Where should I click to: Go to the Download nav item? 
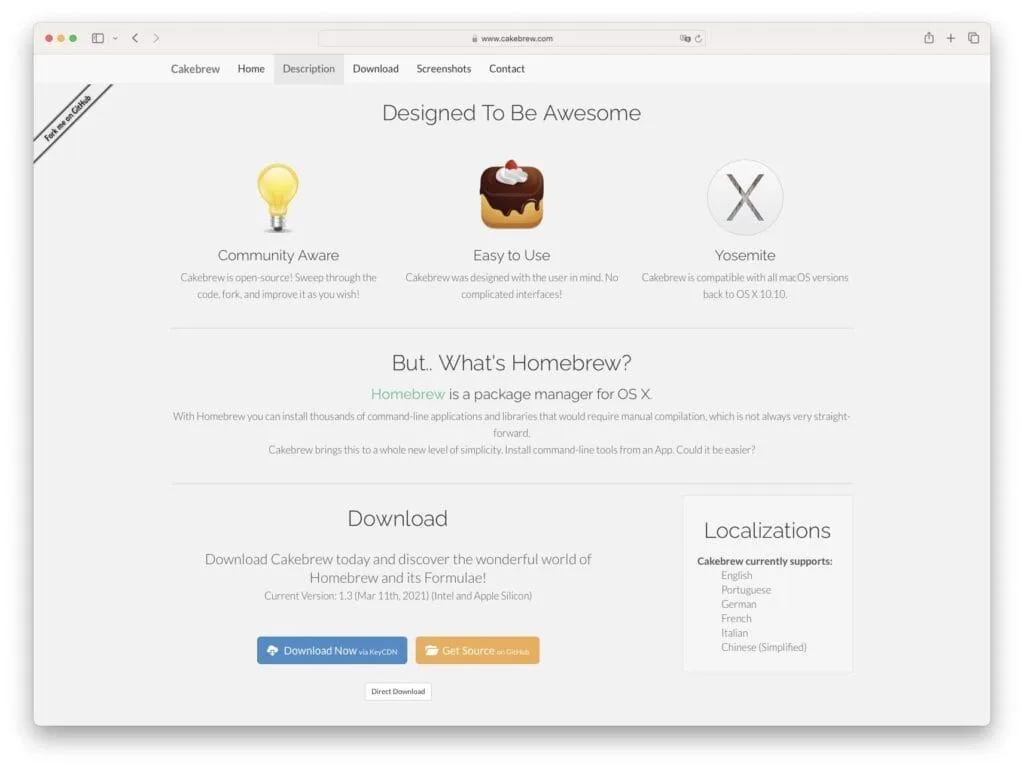coord(376,69)
